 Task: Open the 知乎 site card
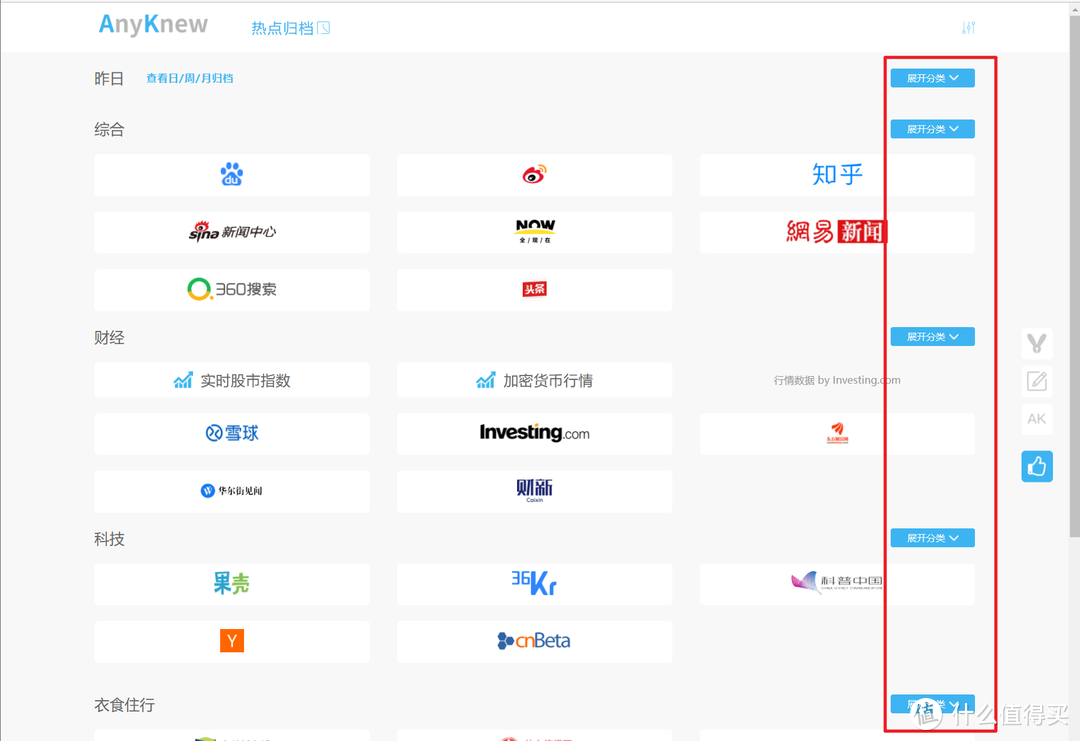pos(837,175)
